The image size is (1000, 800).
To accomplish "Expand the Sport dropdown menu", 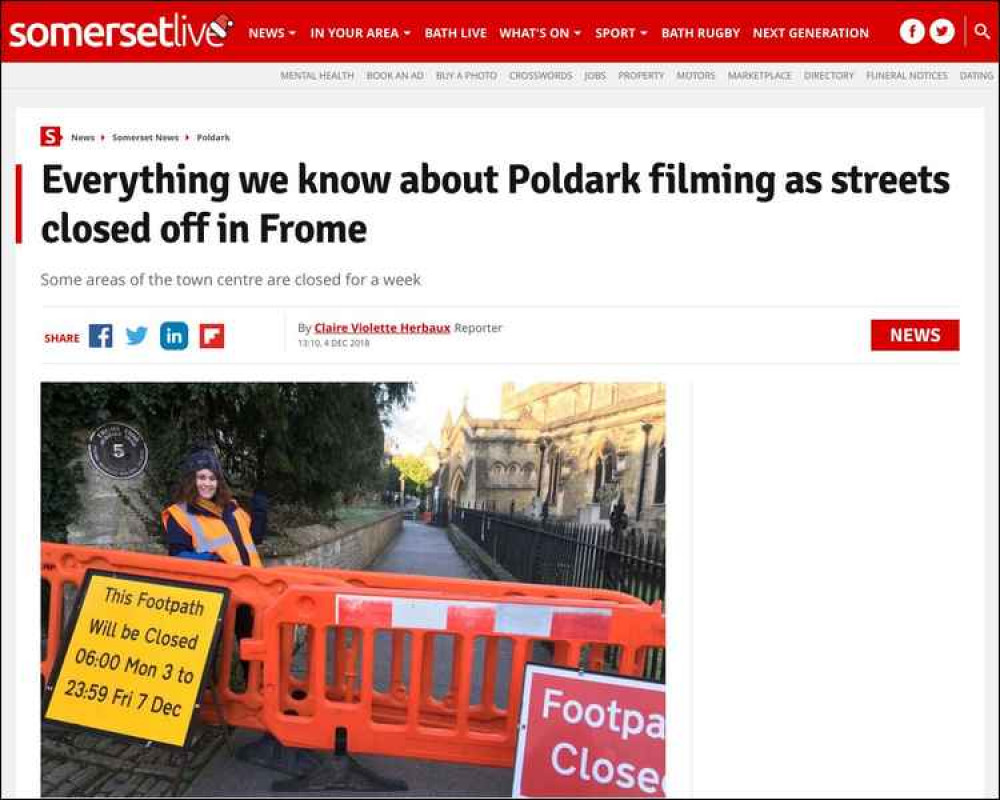I will (x=621, y=33).
